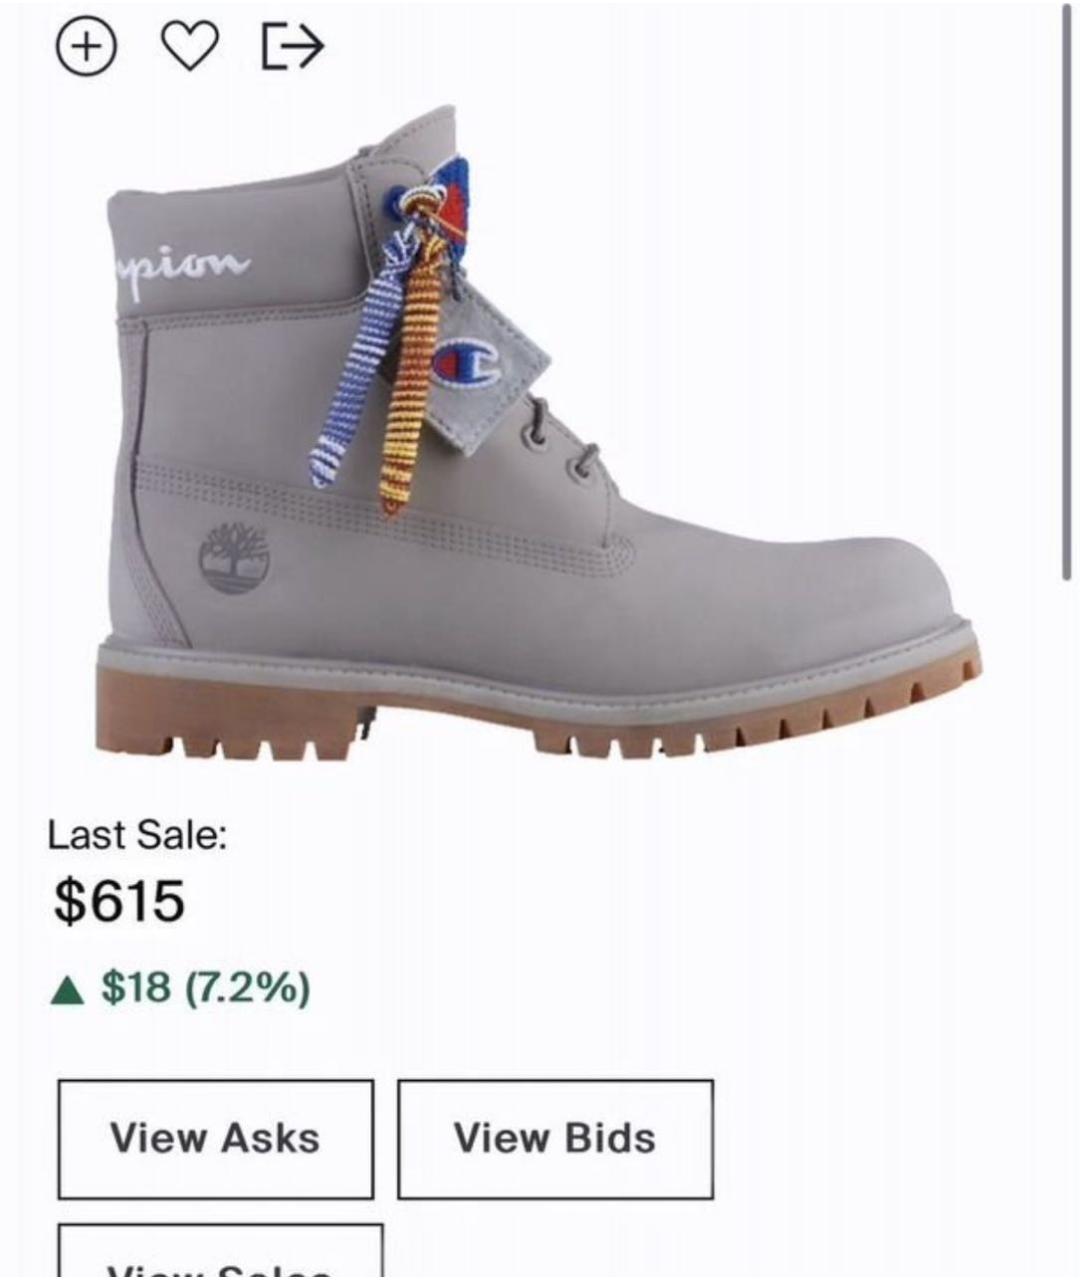1080x1280 pixels.
Task: Open the View Bids button
Action: pos(555,1139)
